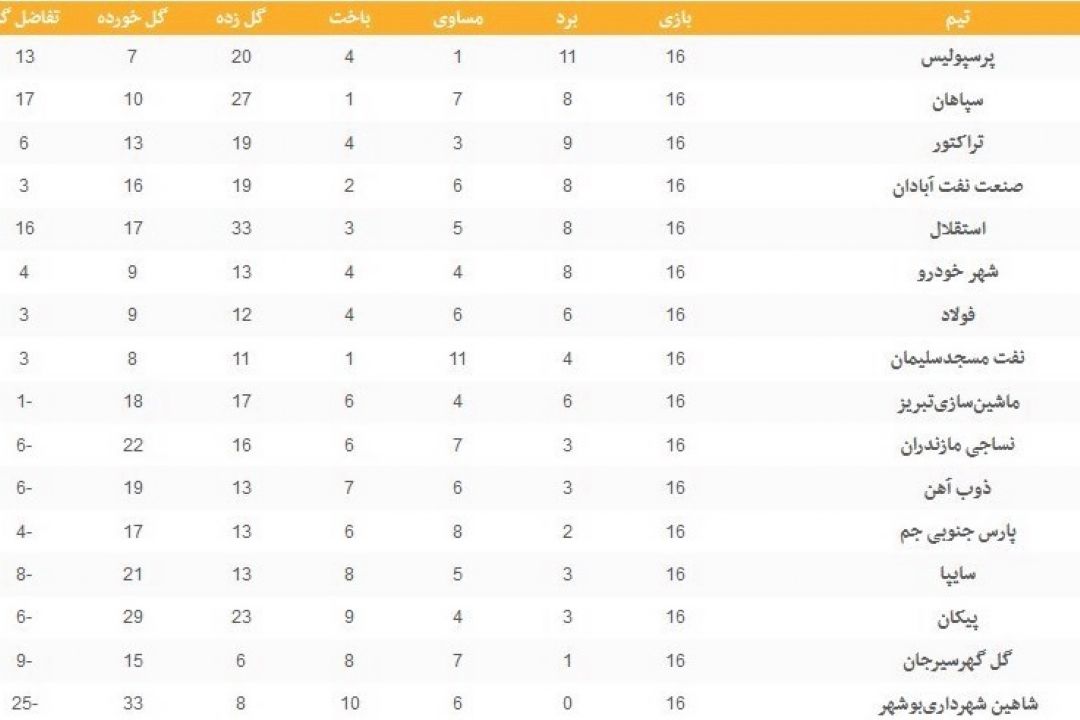Select the استقلال team name
The width and height of the screenshot is (1080, 720).
click(x=958, y=229)
